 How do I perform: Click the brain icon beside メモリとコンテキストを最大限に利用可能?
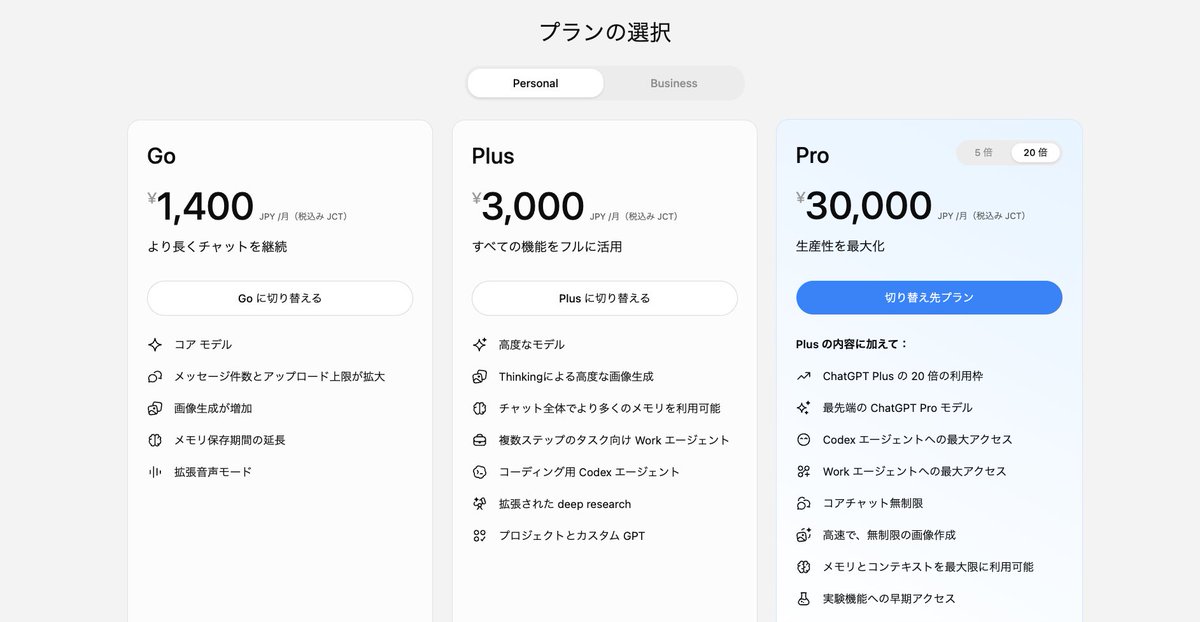coord(803,567)
